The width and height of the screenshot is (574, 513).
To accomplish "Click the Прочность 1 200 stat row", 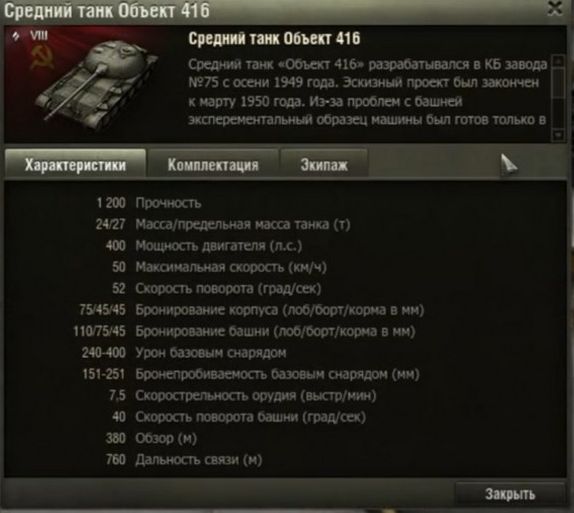I will tap(149, 203).
